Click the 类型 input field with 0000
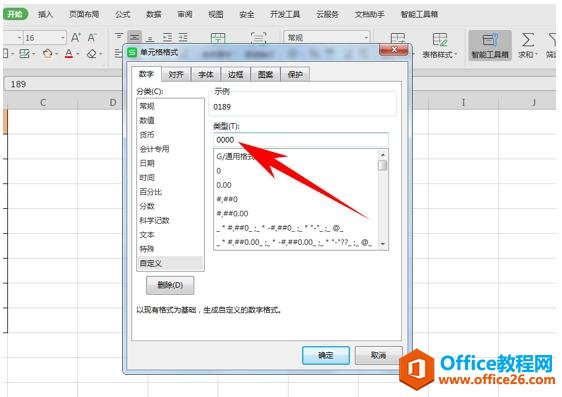 301,140
